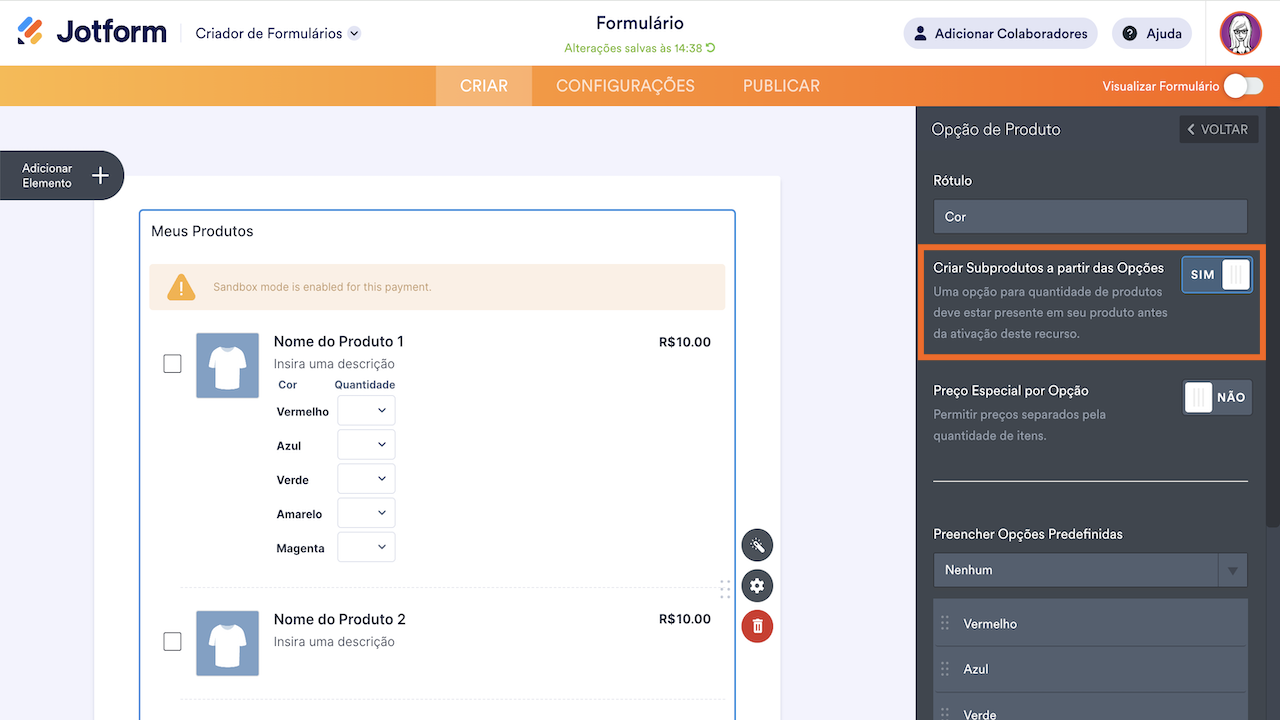Click the Nome do Produto 1 title
Screen dimensions: 1280x720
[x=339, y=341]
